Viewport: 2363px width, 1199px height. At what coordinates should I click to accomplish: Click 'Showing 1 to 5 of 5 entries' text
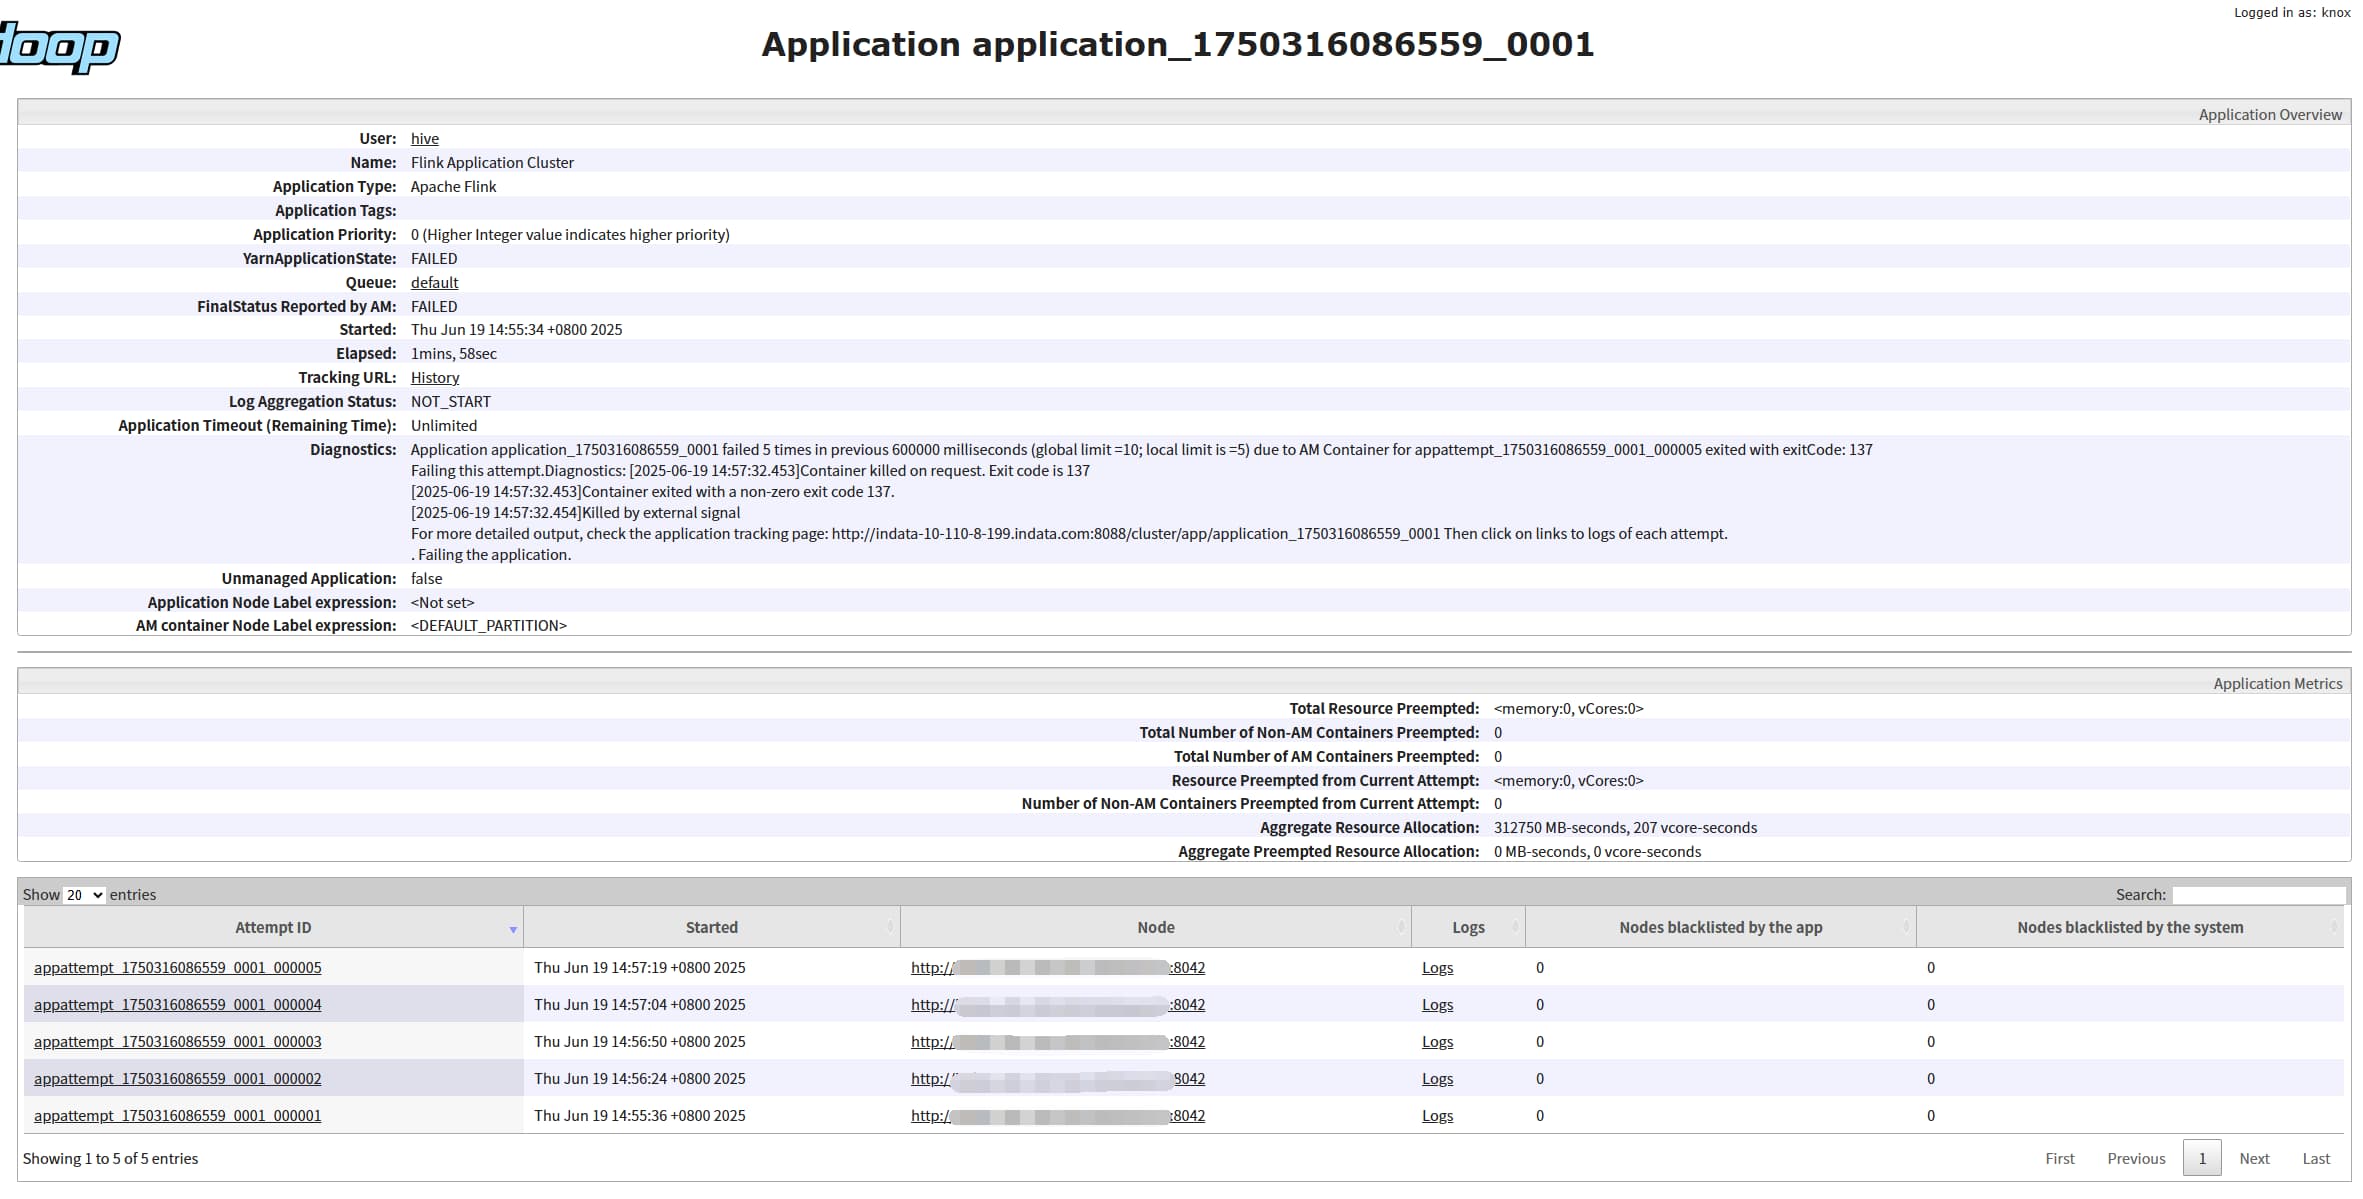tap(110, 1158)
